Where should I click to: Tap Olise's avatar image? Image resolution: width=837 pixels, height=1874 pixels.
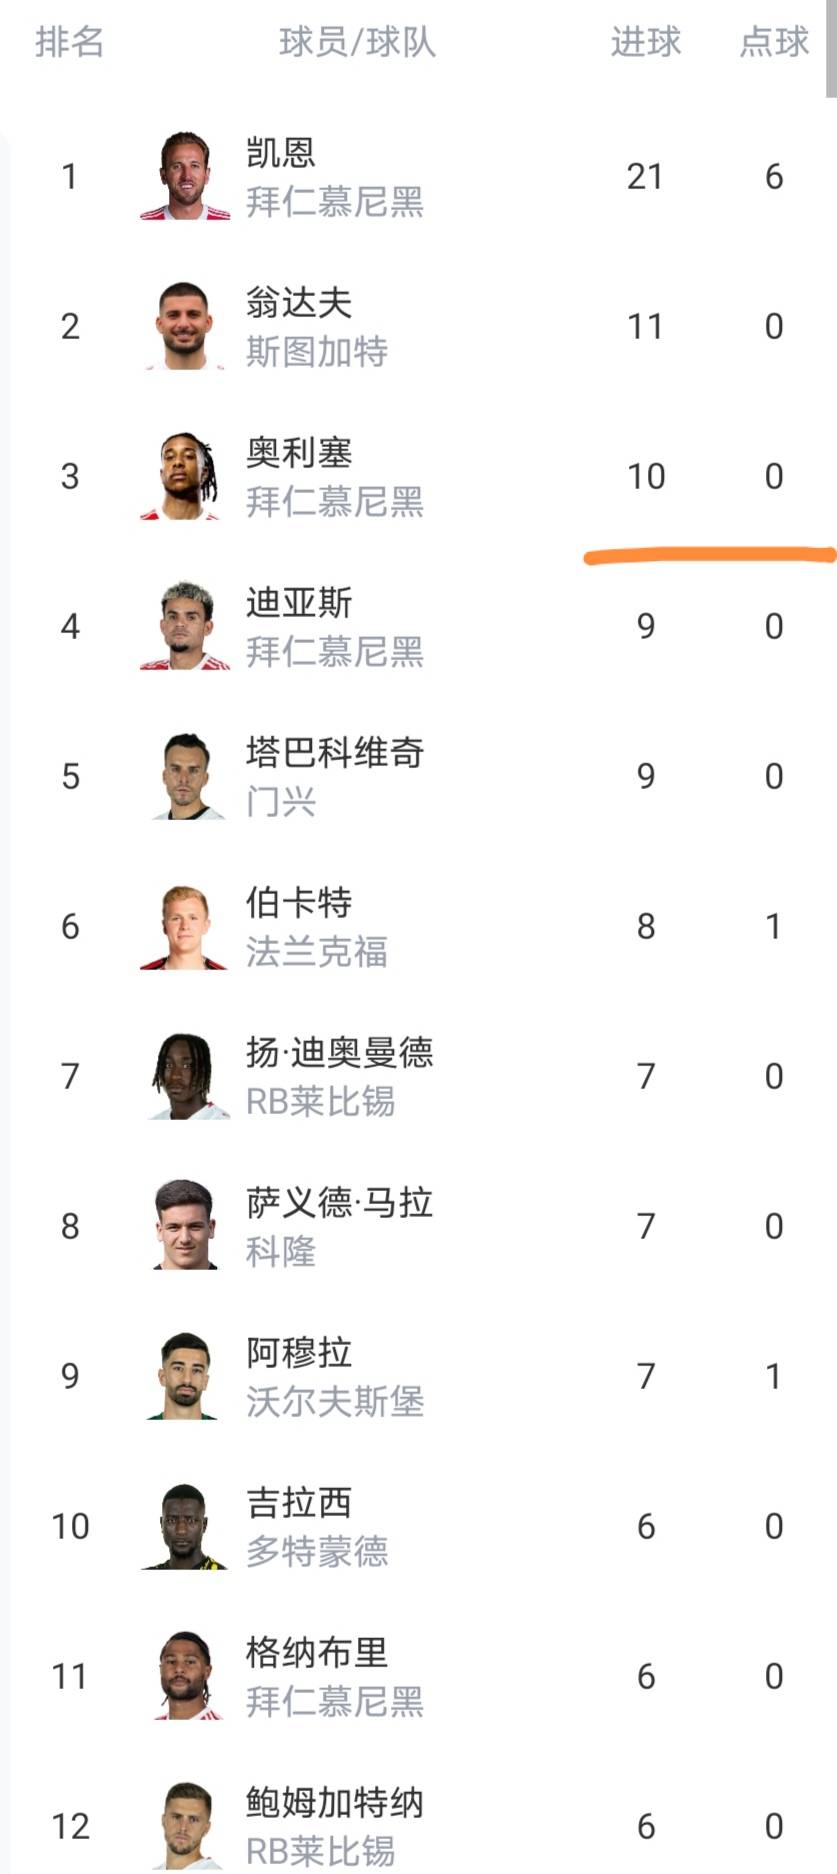(185, 476)
